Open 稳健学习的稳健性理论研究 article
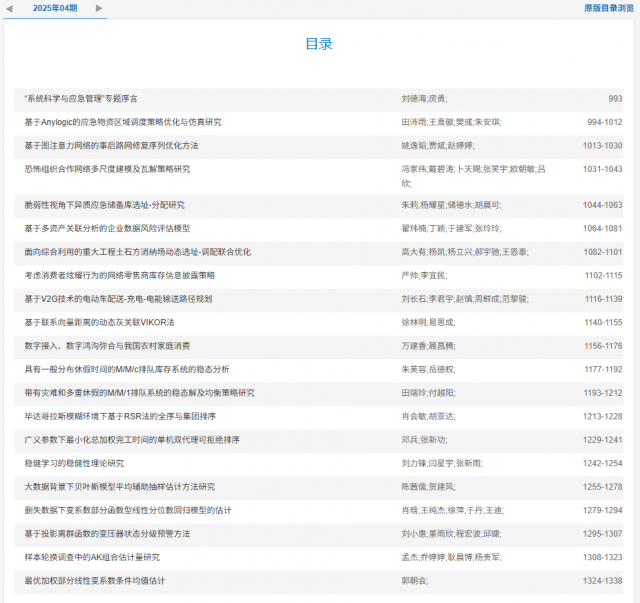 click(x=74, y=463)
